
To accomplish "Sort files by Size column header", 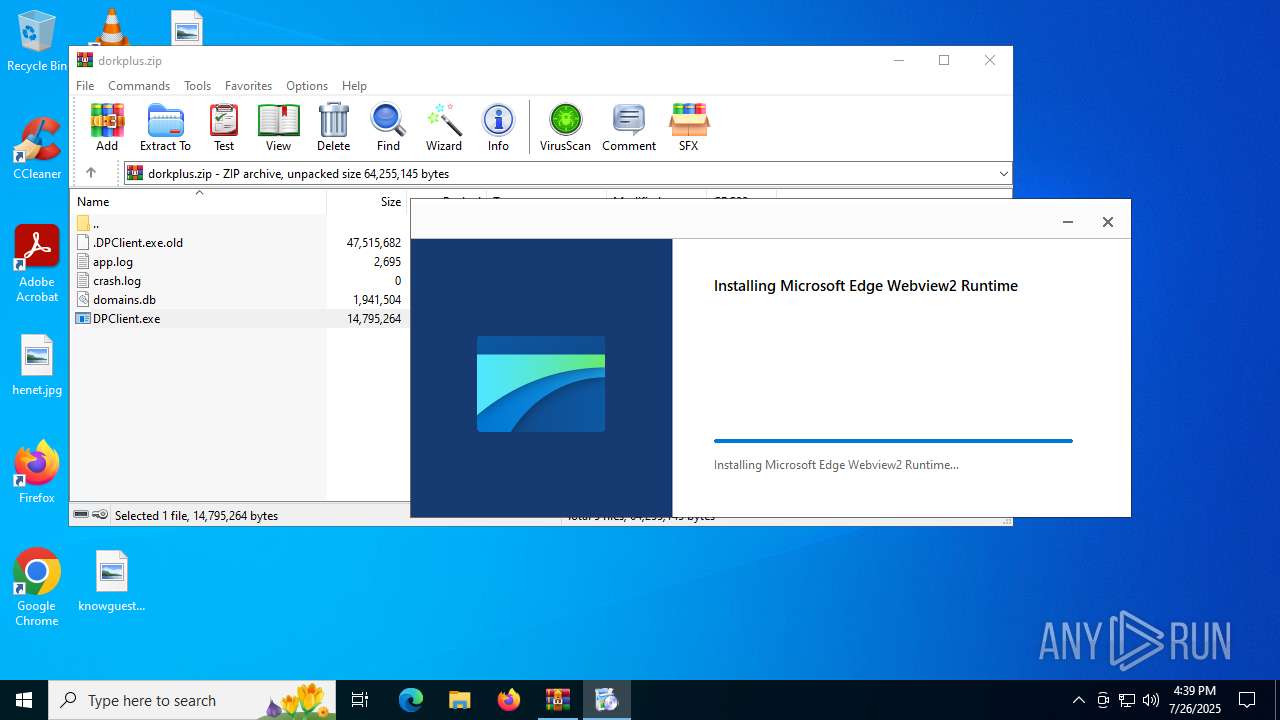I will pos(366,201).
